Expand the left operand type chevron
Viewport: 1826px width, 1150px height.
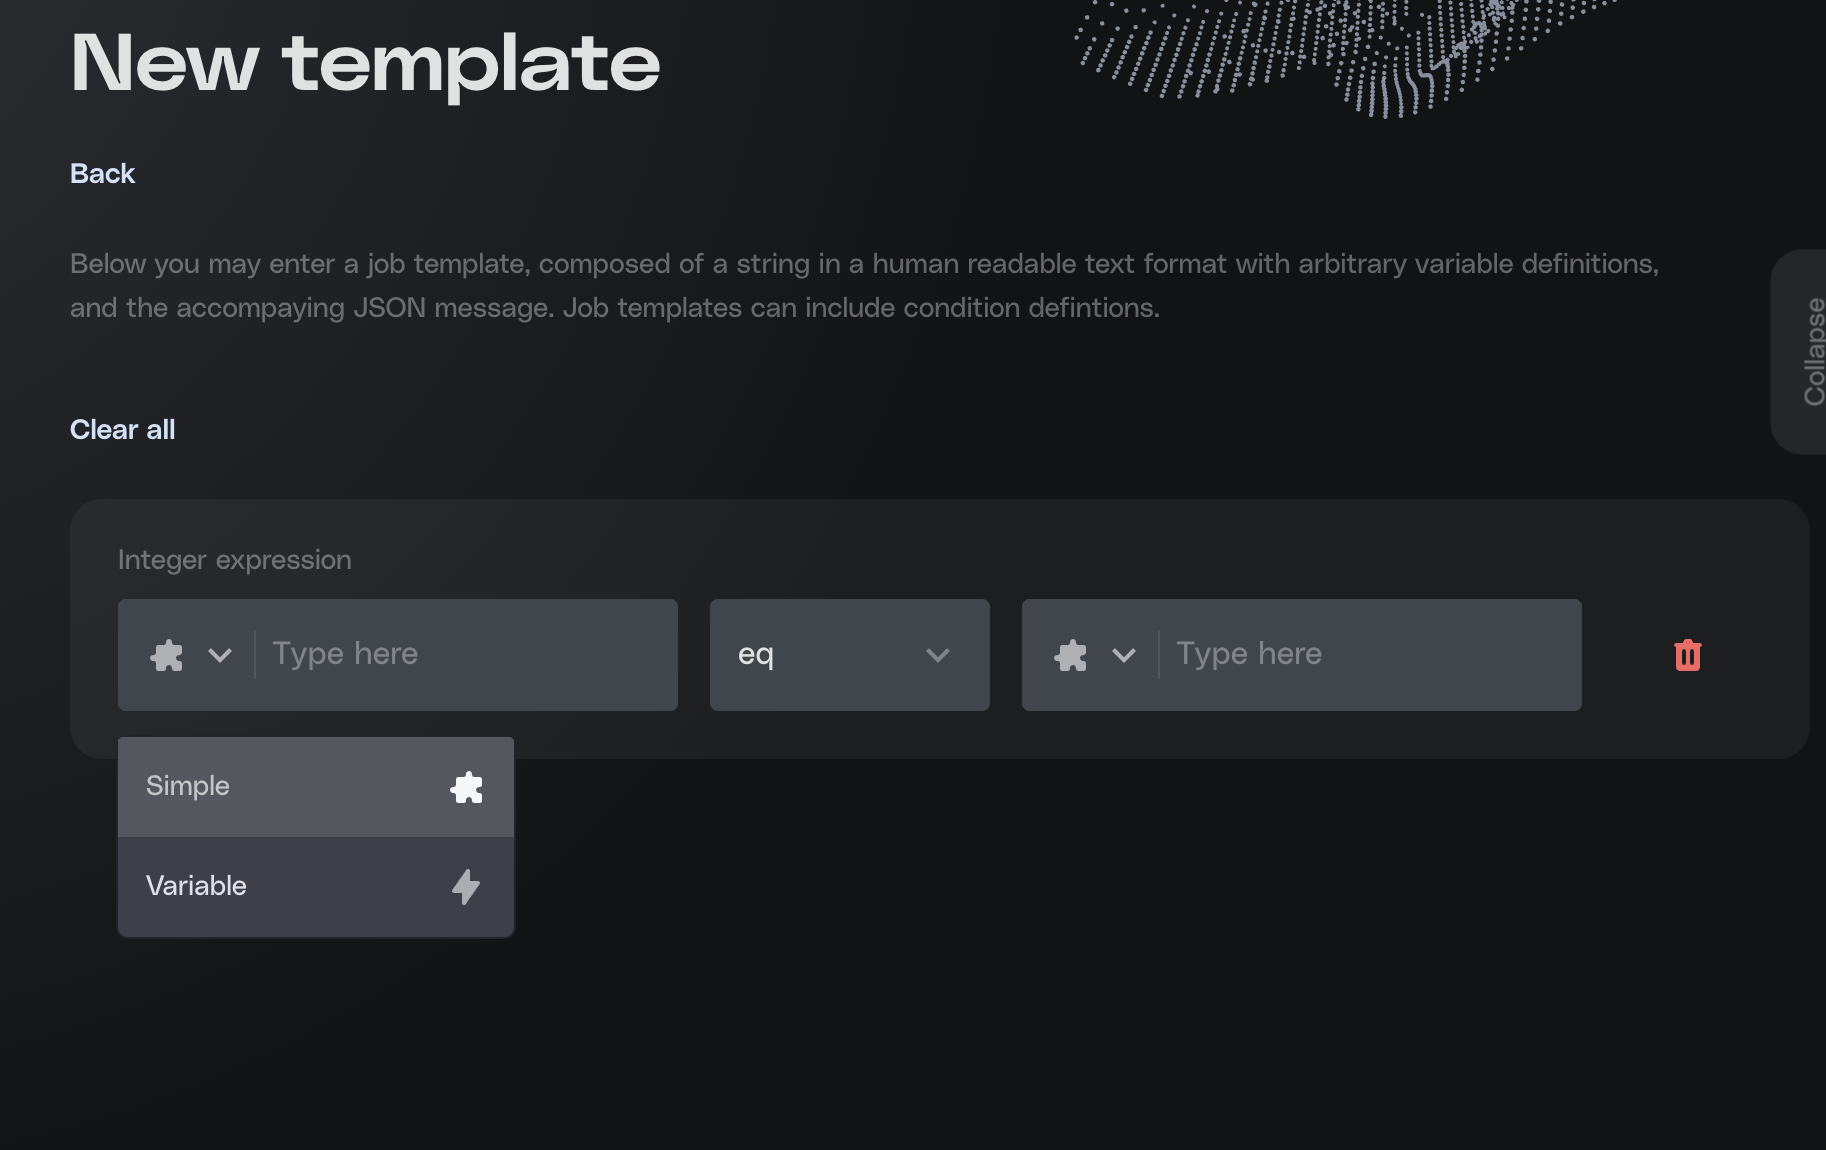(220, 655)
